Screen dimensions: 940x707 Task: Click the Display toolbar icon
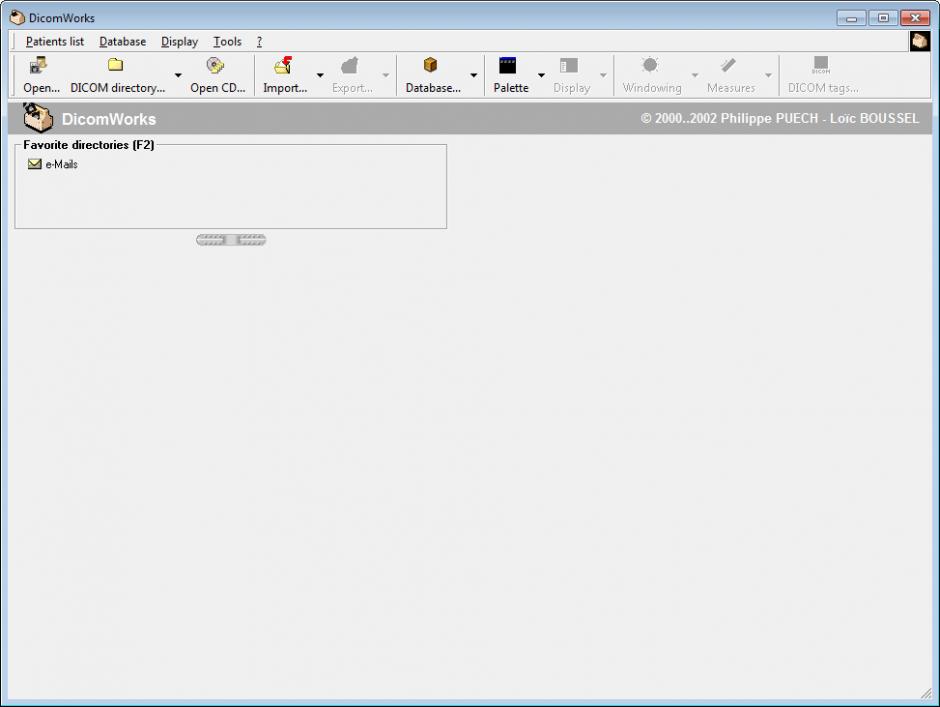(x=568, y=65)
